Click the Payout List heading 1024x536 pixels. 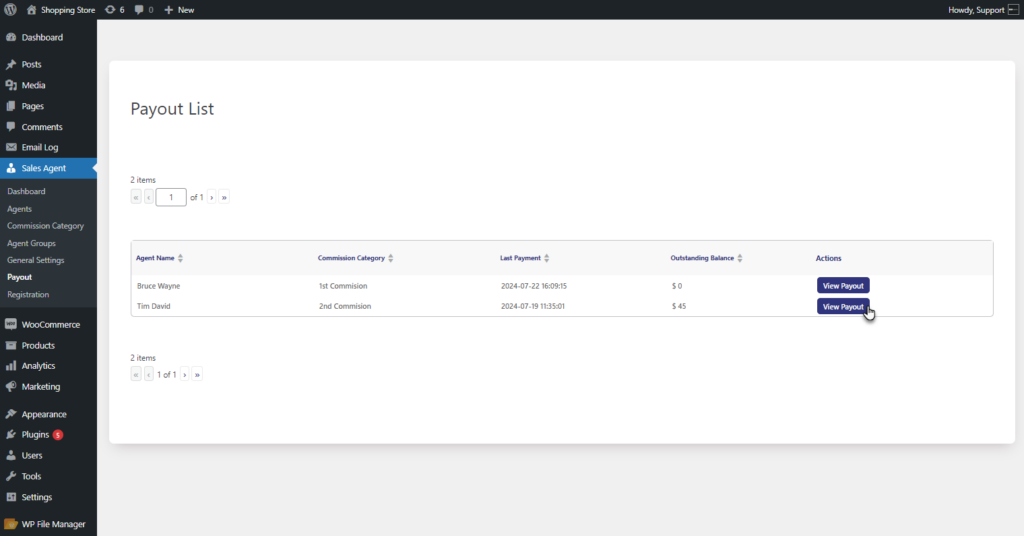click(172, 108)
